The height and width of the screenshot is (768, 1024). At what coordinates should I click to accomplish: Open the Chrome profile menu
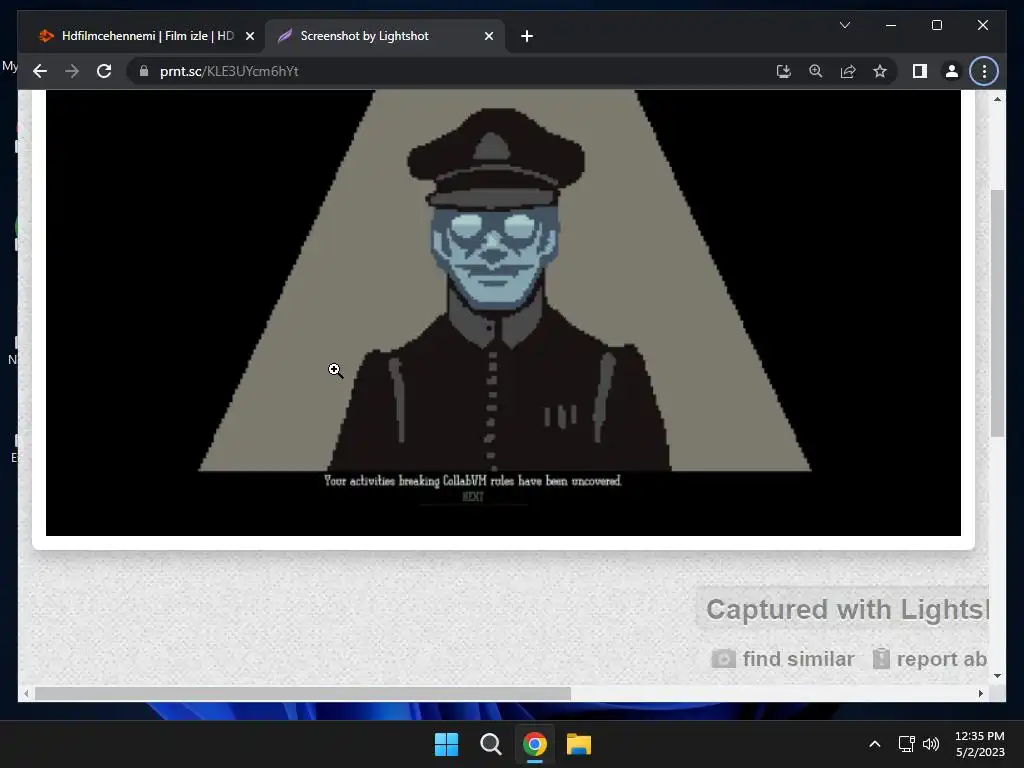click(952, 71)
